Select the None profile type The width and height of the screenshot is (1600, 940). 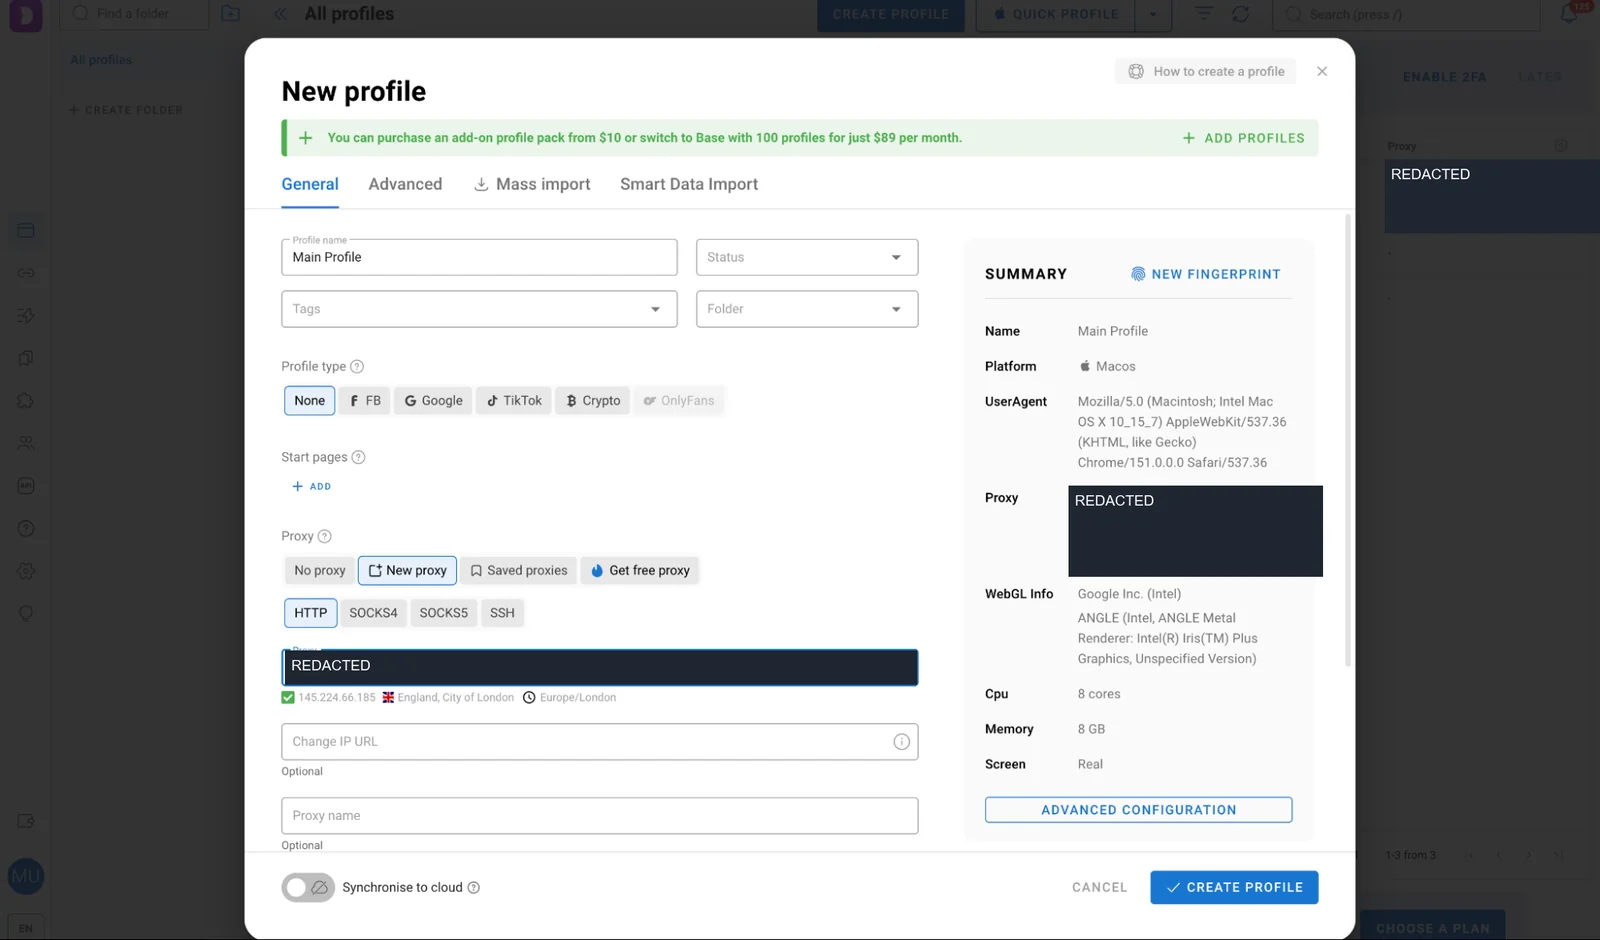coord(309,401)
